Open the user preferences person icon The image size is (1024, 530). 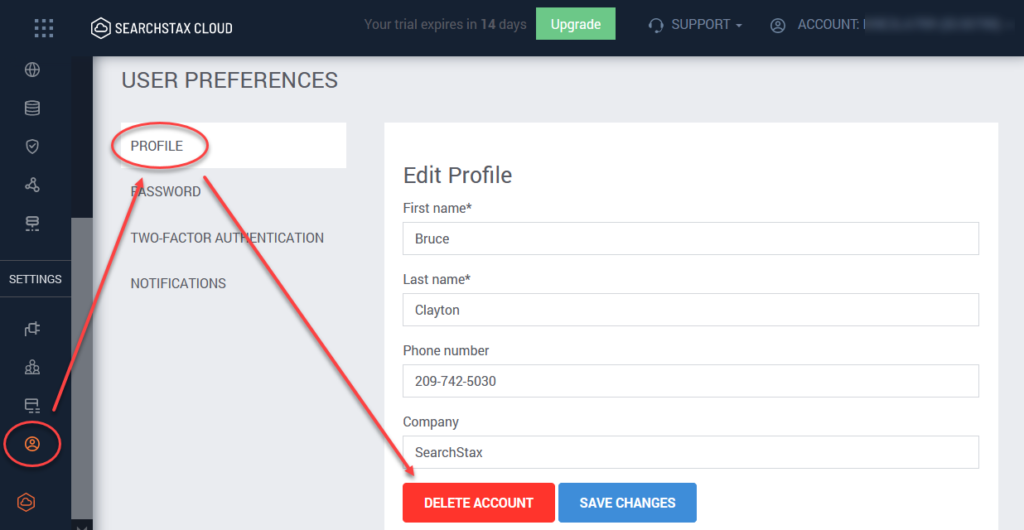(32, 444)
